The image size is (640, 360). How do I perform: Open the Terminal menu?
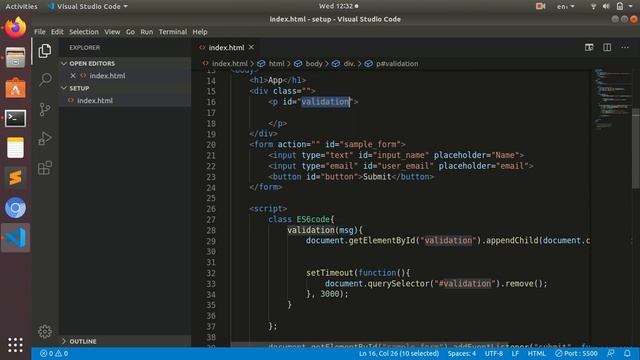point(173,32)
